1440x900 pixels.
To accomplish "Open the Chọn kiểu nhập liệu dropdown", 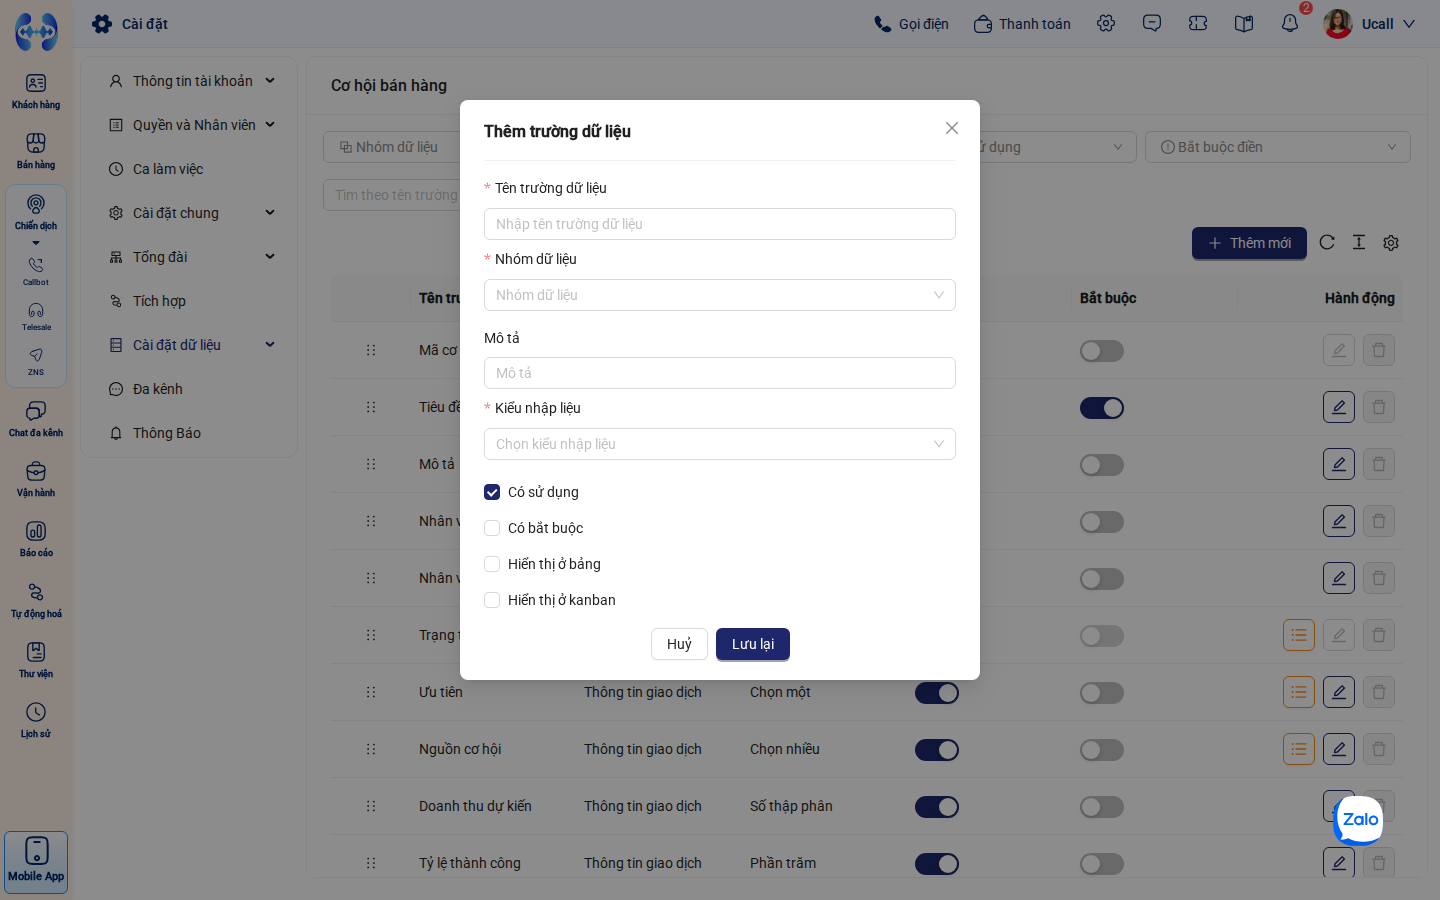I will [720, 444].
